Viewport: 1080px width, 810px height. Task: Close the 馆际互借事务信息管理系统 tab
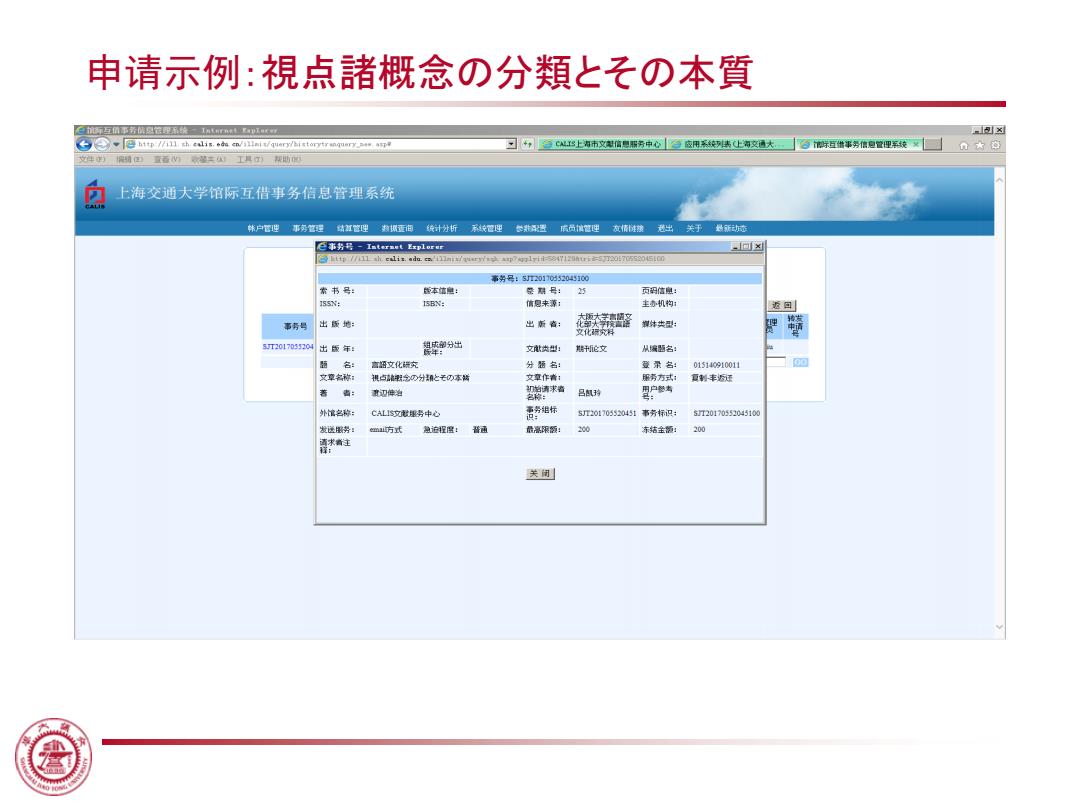916,144
